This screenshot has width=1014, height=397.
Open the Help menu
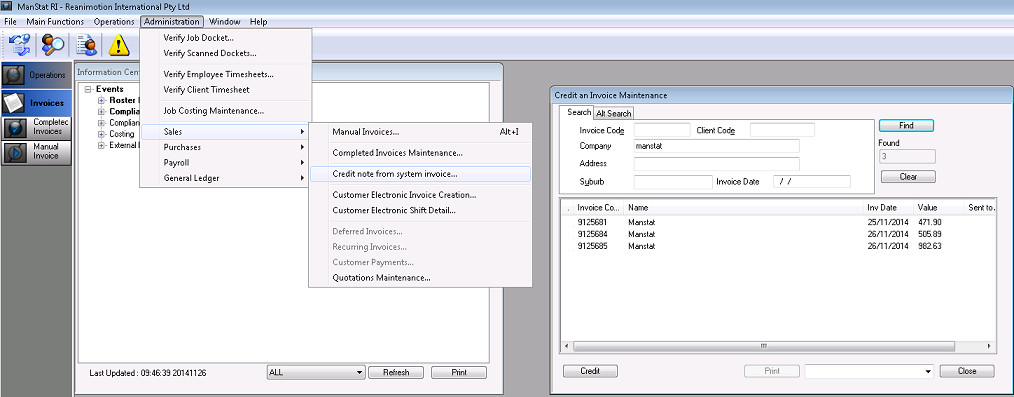click(259, 21)
